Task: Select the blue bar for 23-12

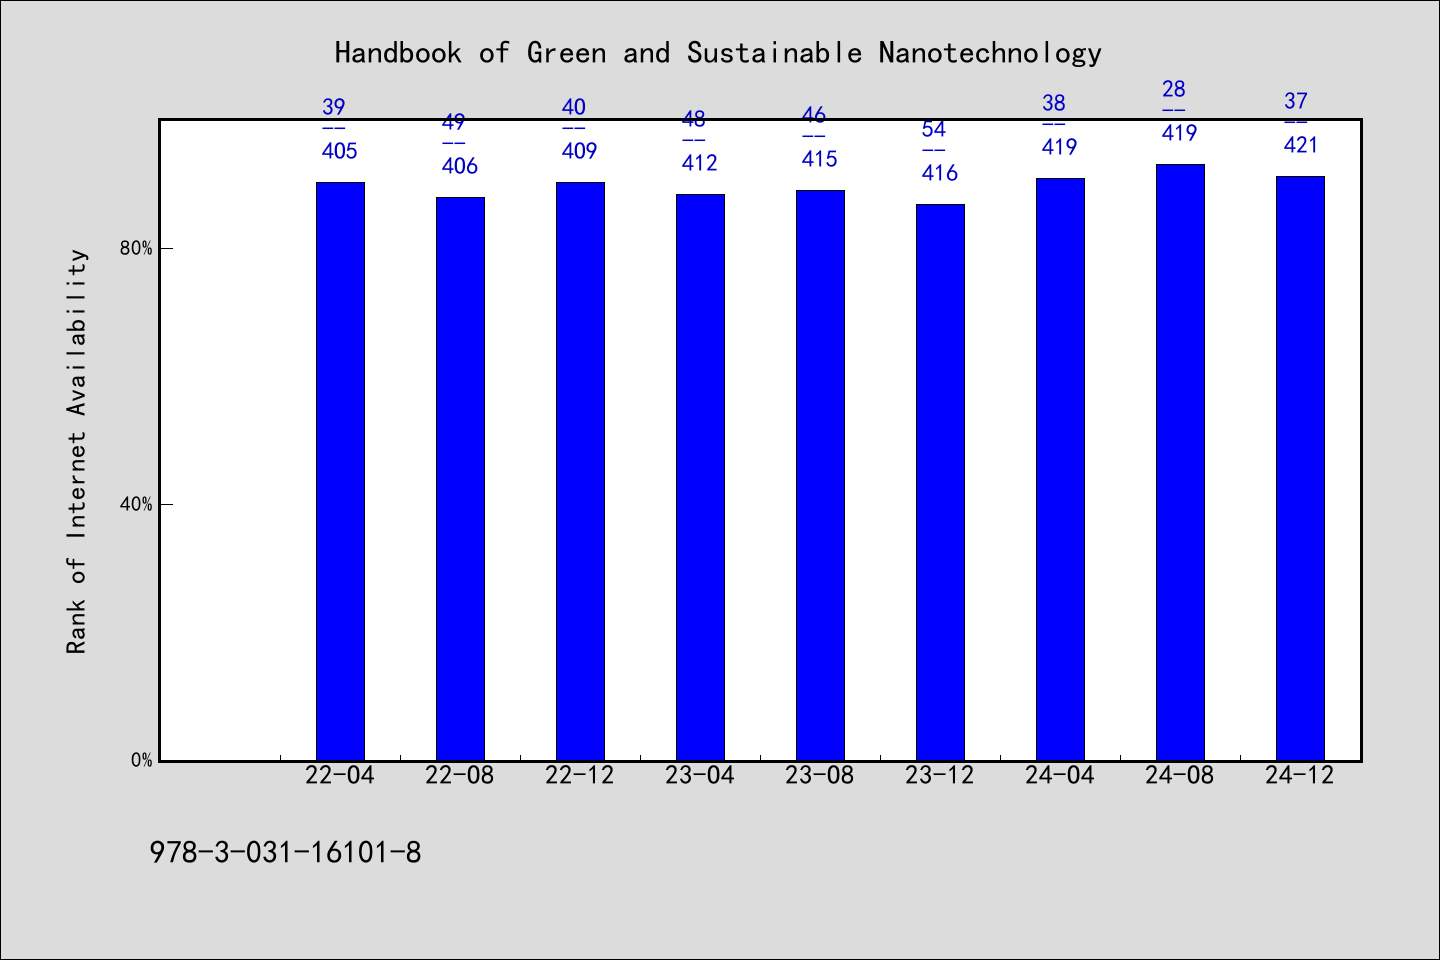Action: pyautogui.click(x=940, y=482)
